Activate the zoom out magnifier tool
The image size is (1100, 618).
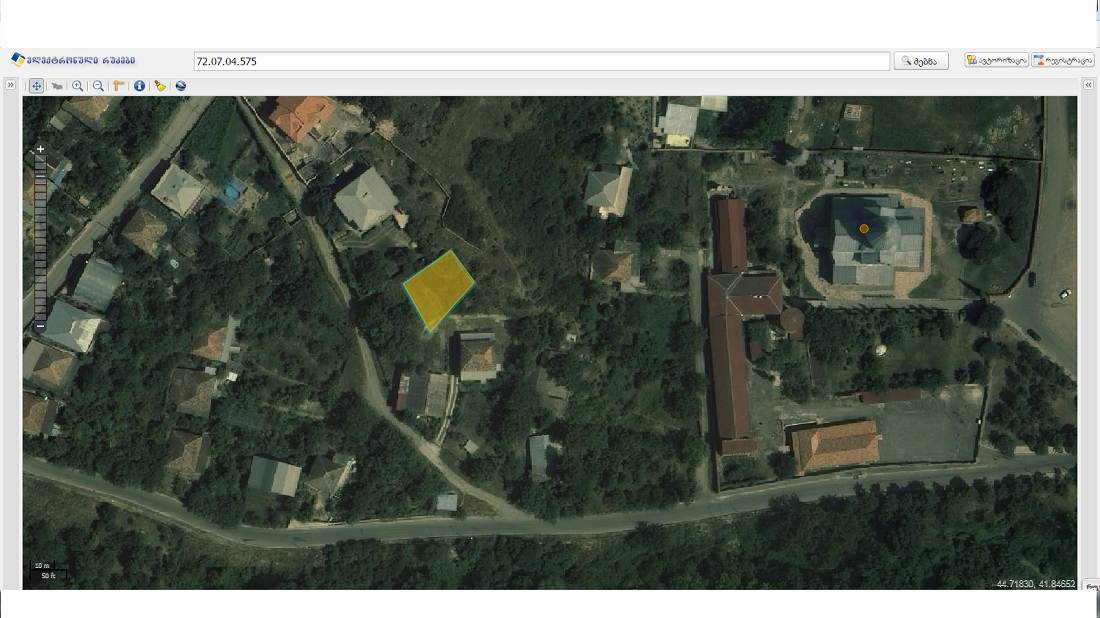pos(98,86)
